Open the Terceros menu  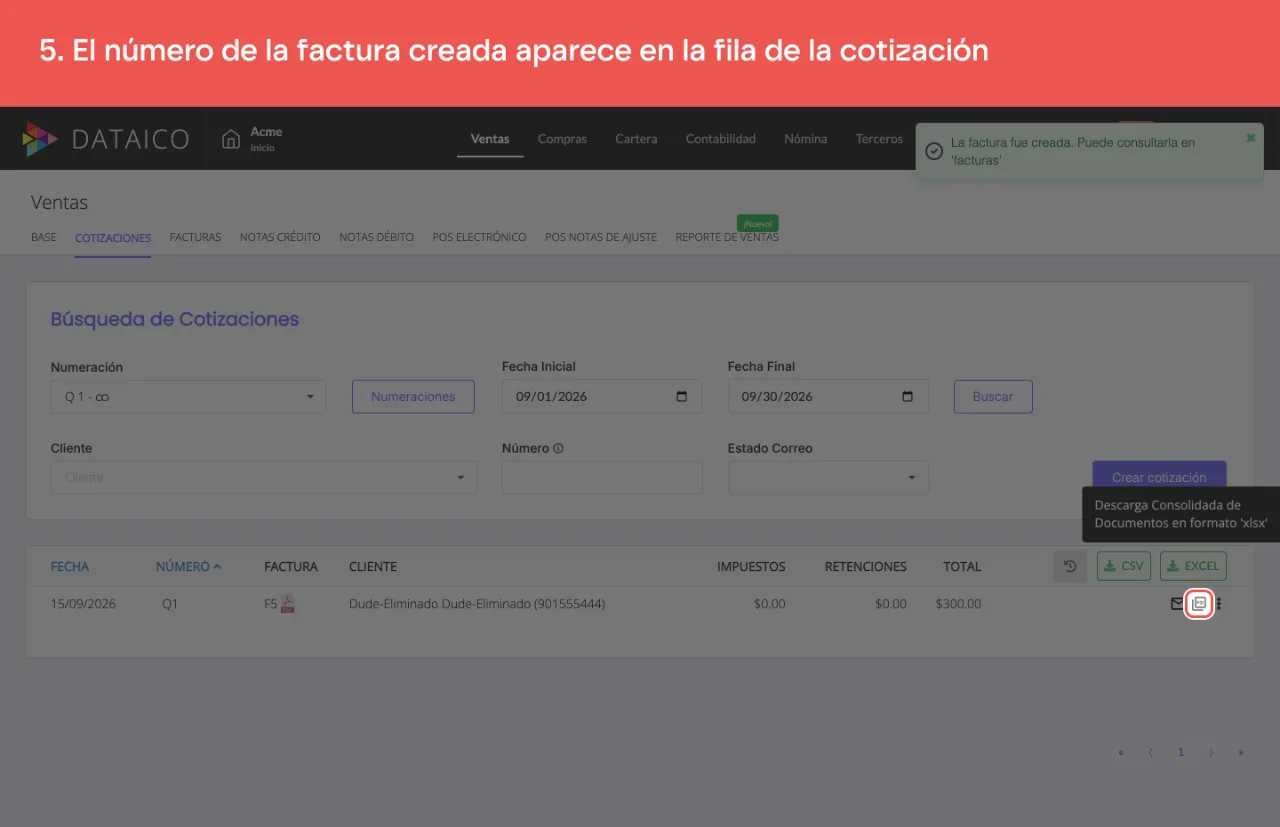click(x=879, y=139)
